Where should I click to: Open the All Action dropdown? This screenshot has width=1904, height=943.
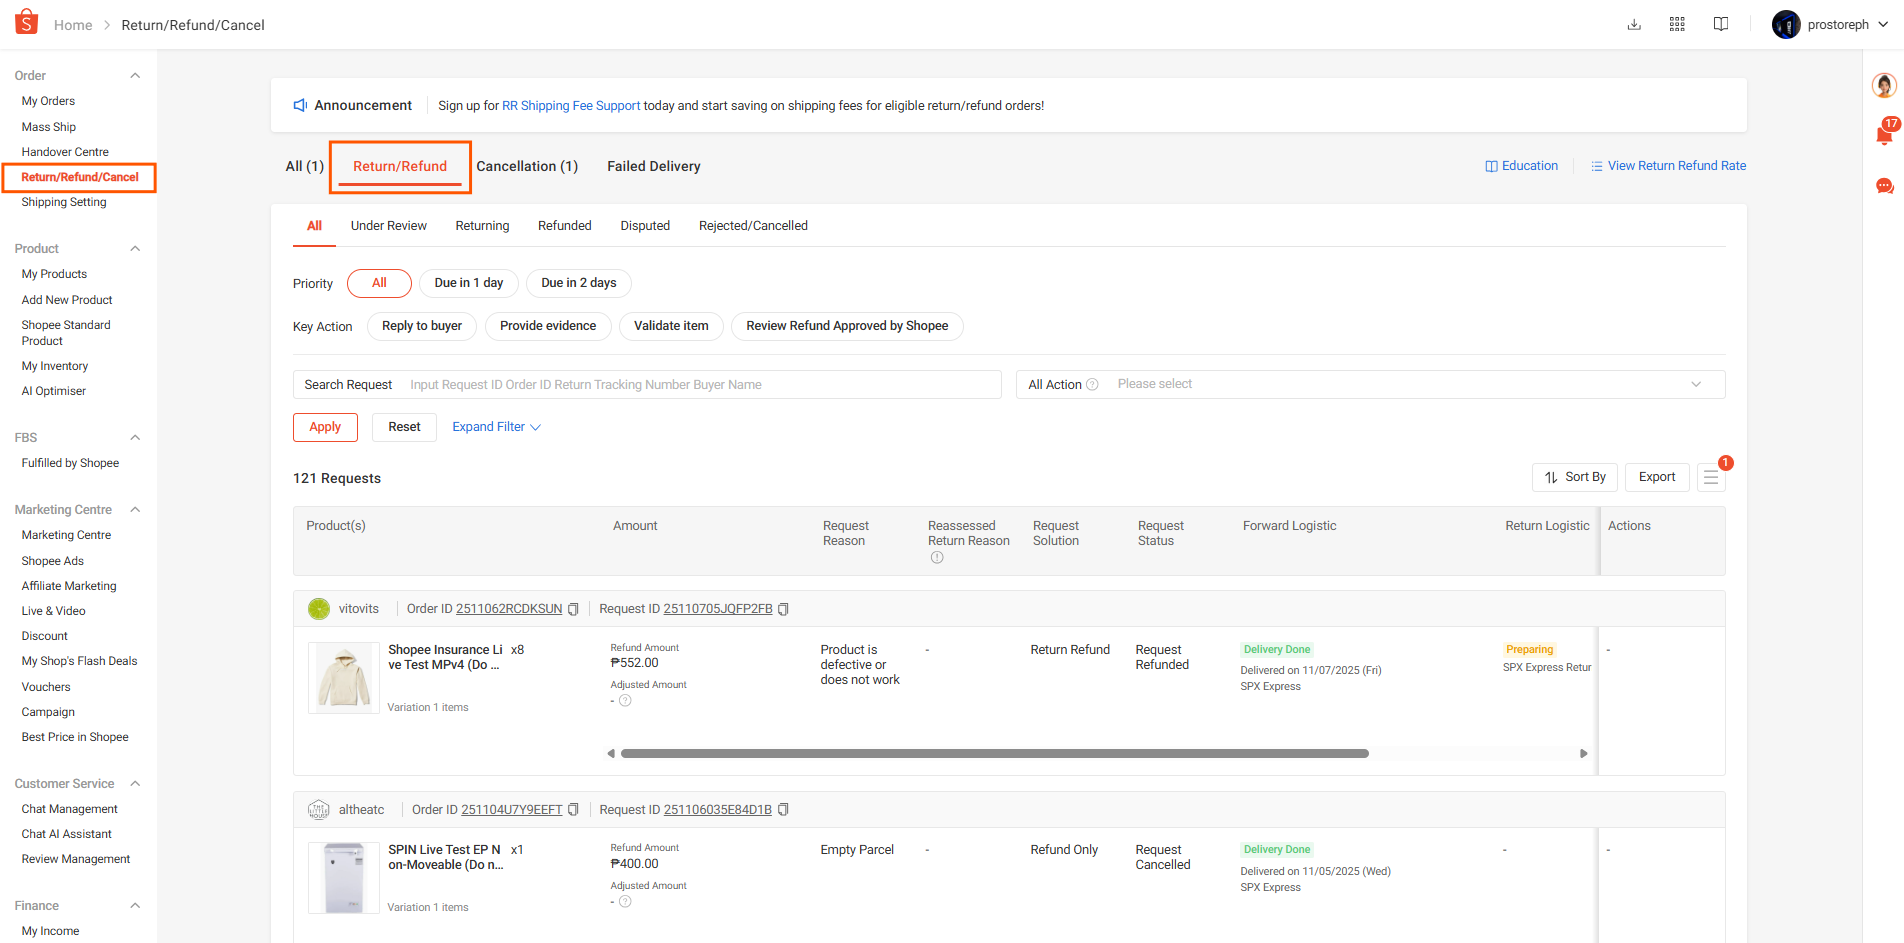(x=1371, y=385)
